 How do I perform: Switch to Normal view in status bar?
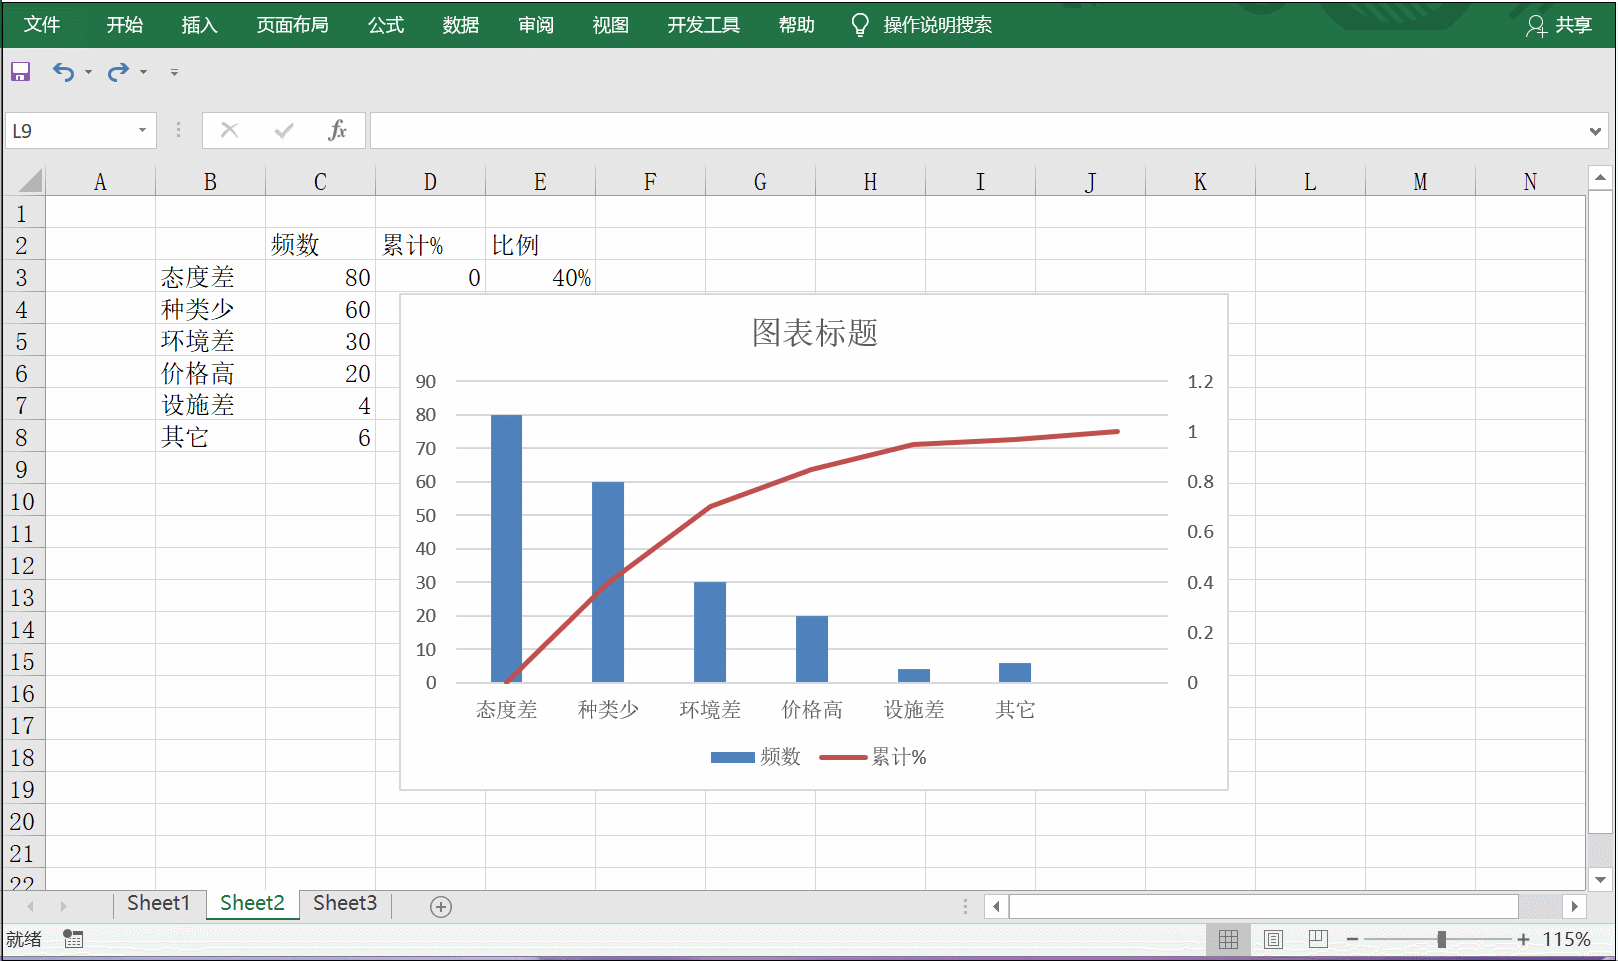click(1228, 939)
